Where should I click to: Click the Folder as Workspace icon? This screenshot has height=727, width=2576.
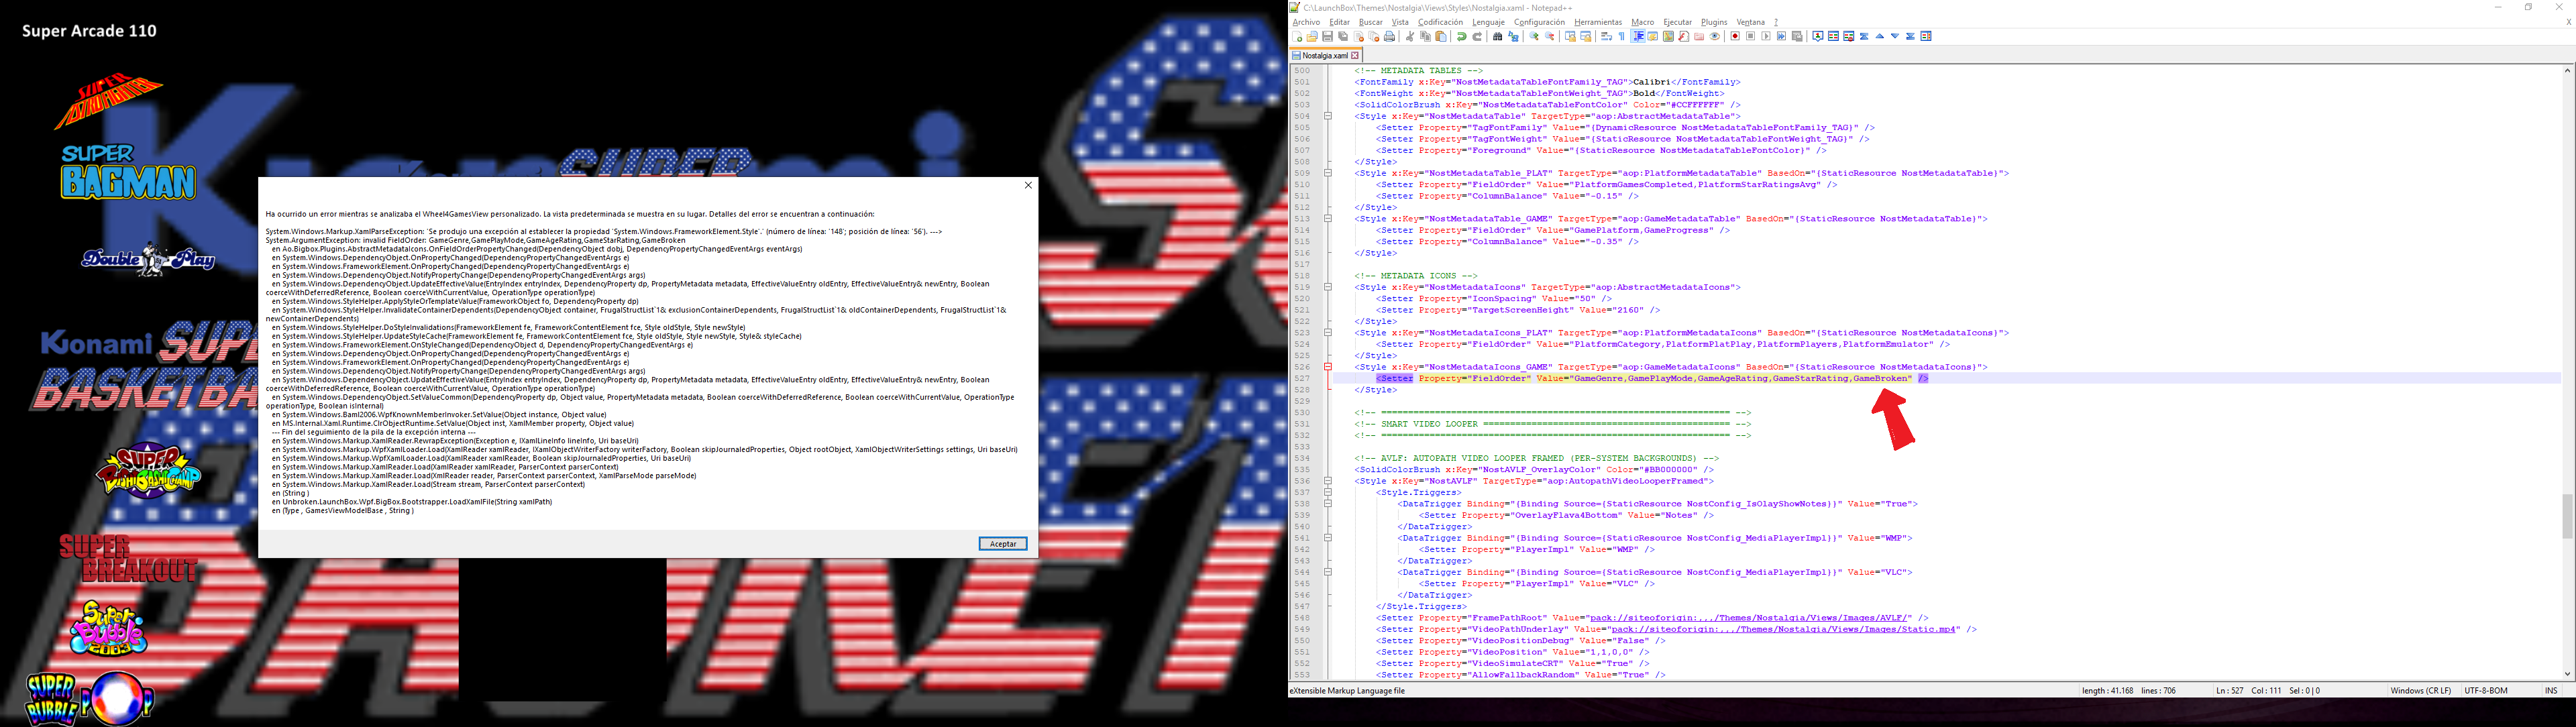tap(1699, 37)
